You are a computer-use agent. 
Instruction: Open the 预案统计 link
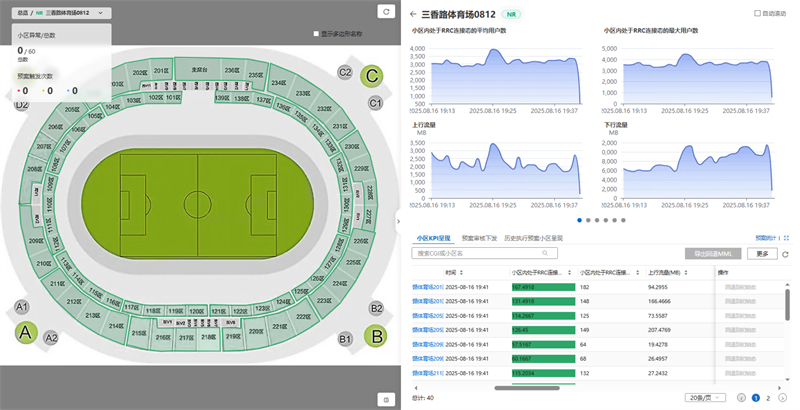click(x=765, y=238)
